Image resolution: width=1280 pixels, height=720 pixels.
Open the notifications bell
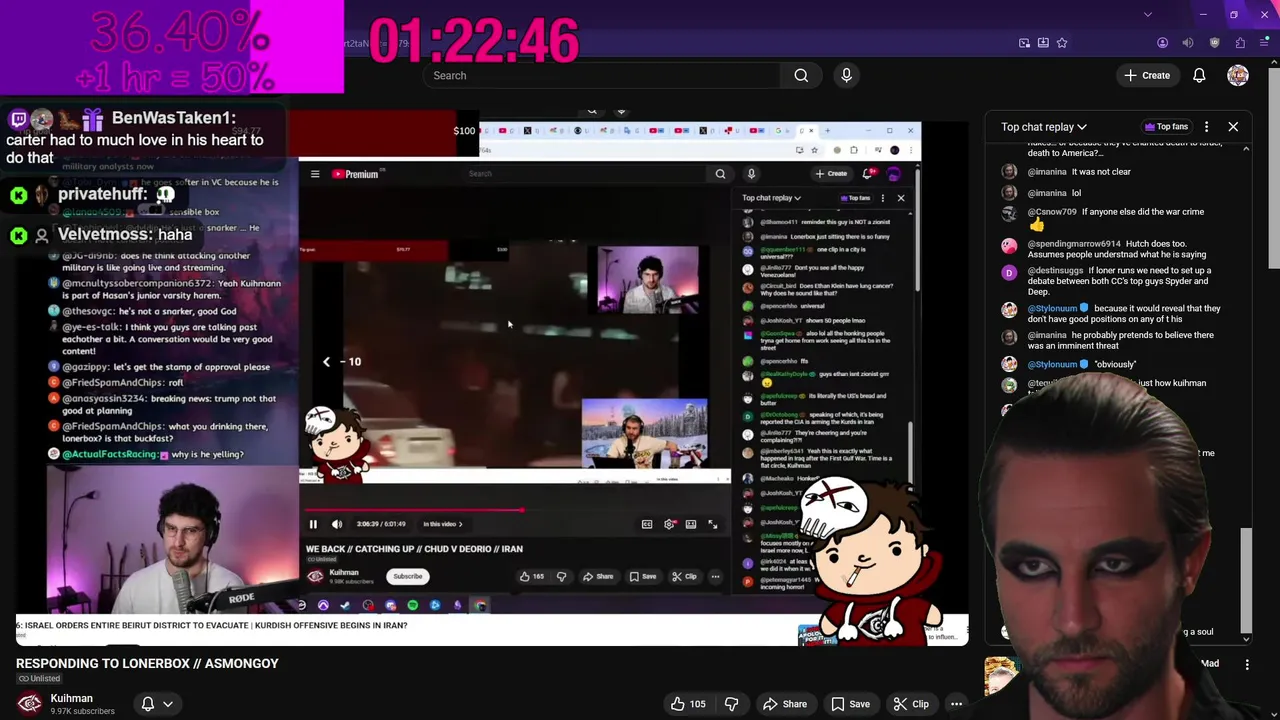(1199, 75)
